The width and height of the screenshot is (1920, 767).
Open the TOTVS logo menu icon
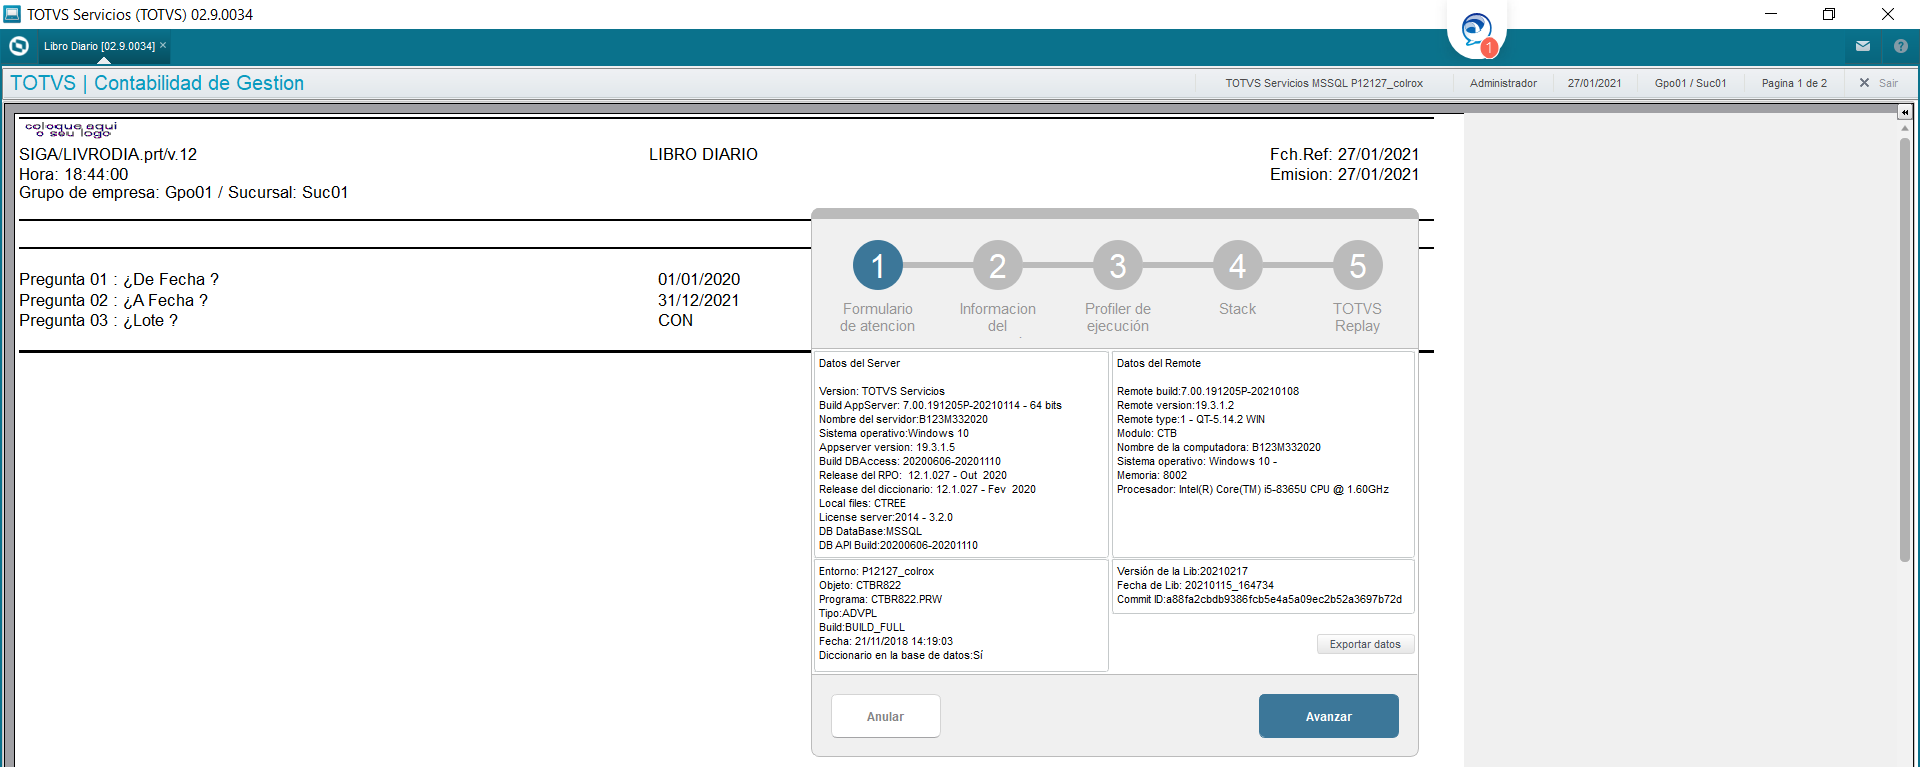(18, 46)
